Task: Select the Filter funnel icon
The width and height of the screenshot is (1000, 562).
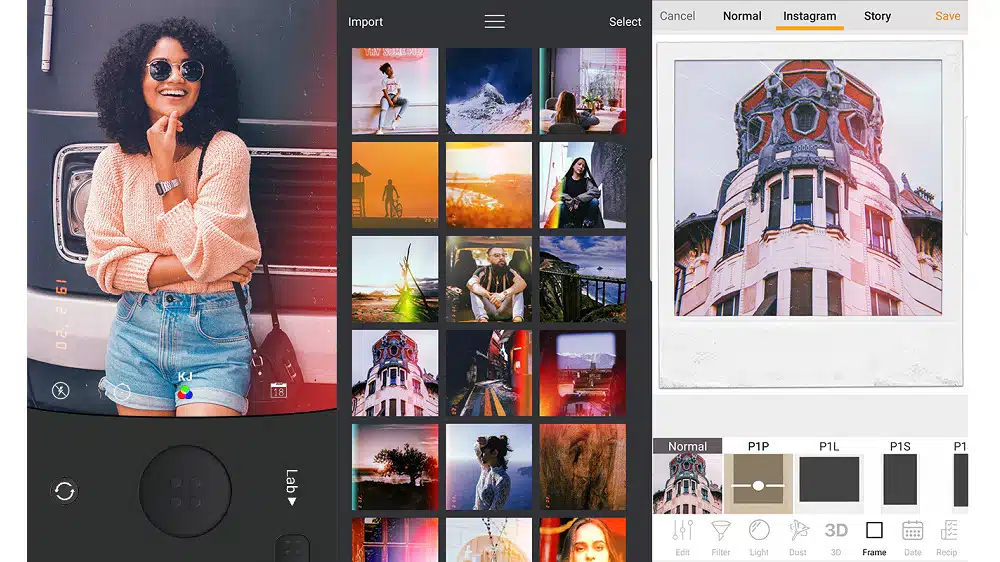Action: (x=721, y=534)
